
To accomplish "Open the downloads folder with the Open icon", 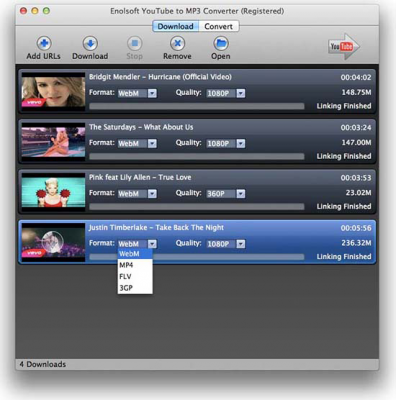I will coord(221,43).
